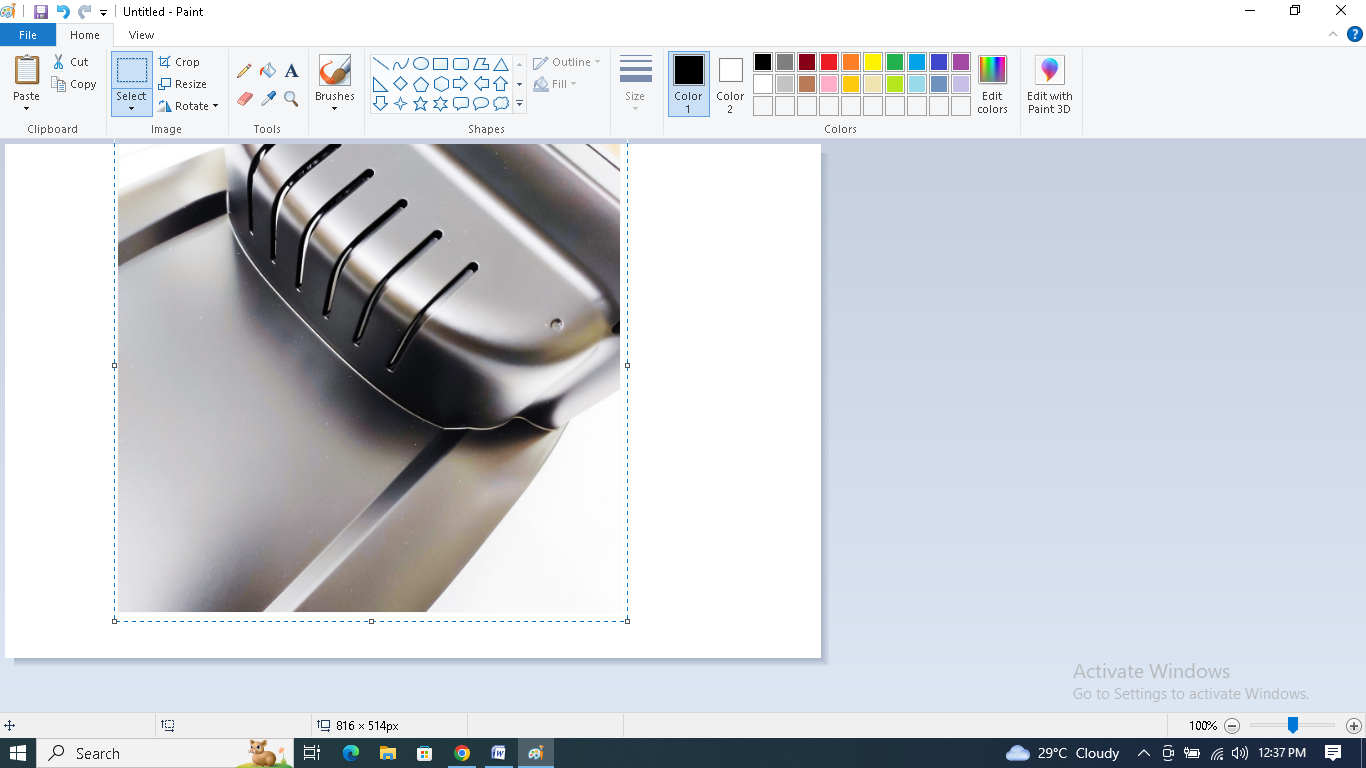This screenshot has width=1366, height=768.
Task: Click the Zoom out minus button
Action: (x=1232, y=726)
